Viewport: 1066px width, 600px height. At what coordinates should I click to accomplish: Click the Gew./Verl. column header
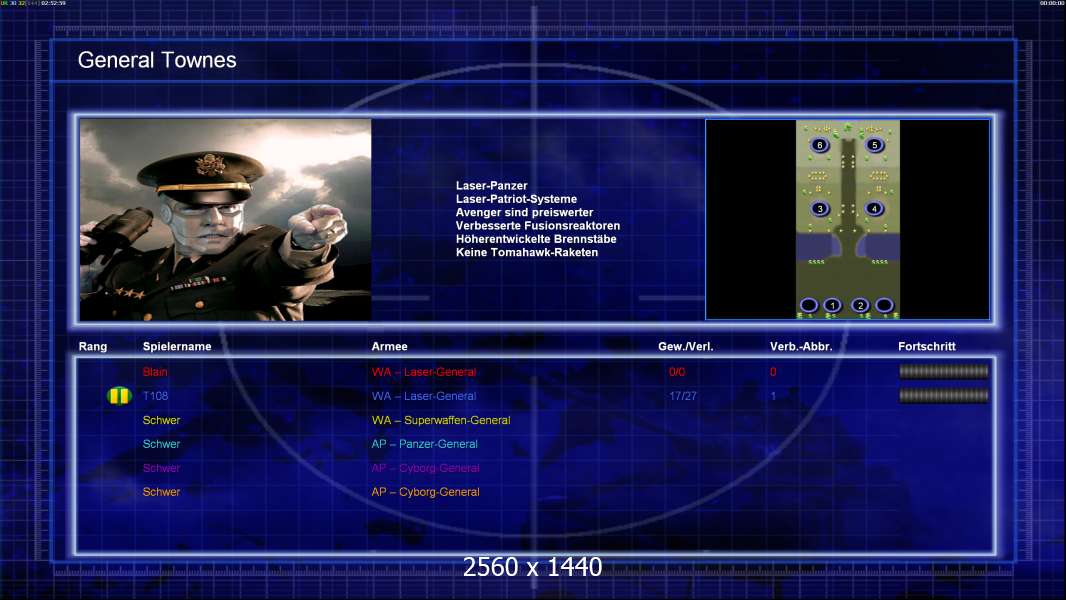685,347
